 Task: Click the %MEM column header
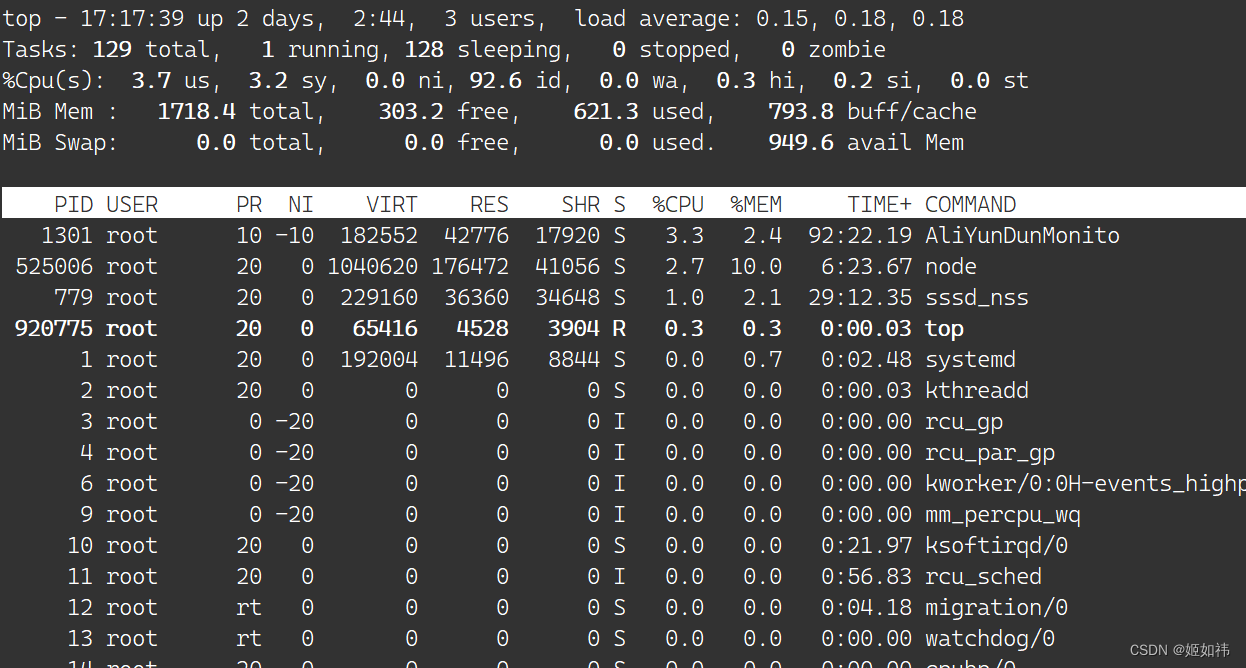pos(756,205)
